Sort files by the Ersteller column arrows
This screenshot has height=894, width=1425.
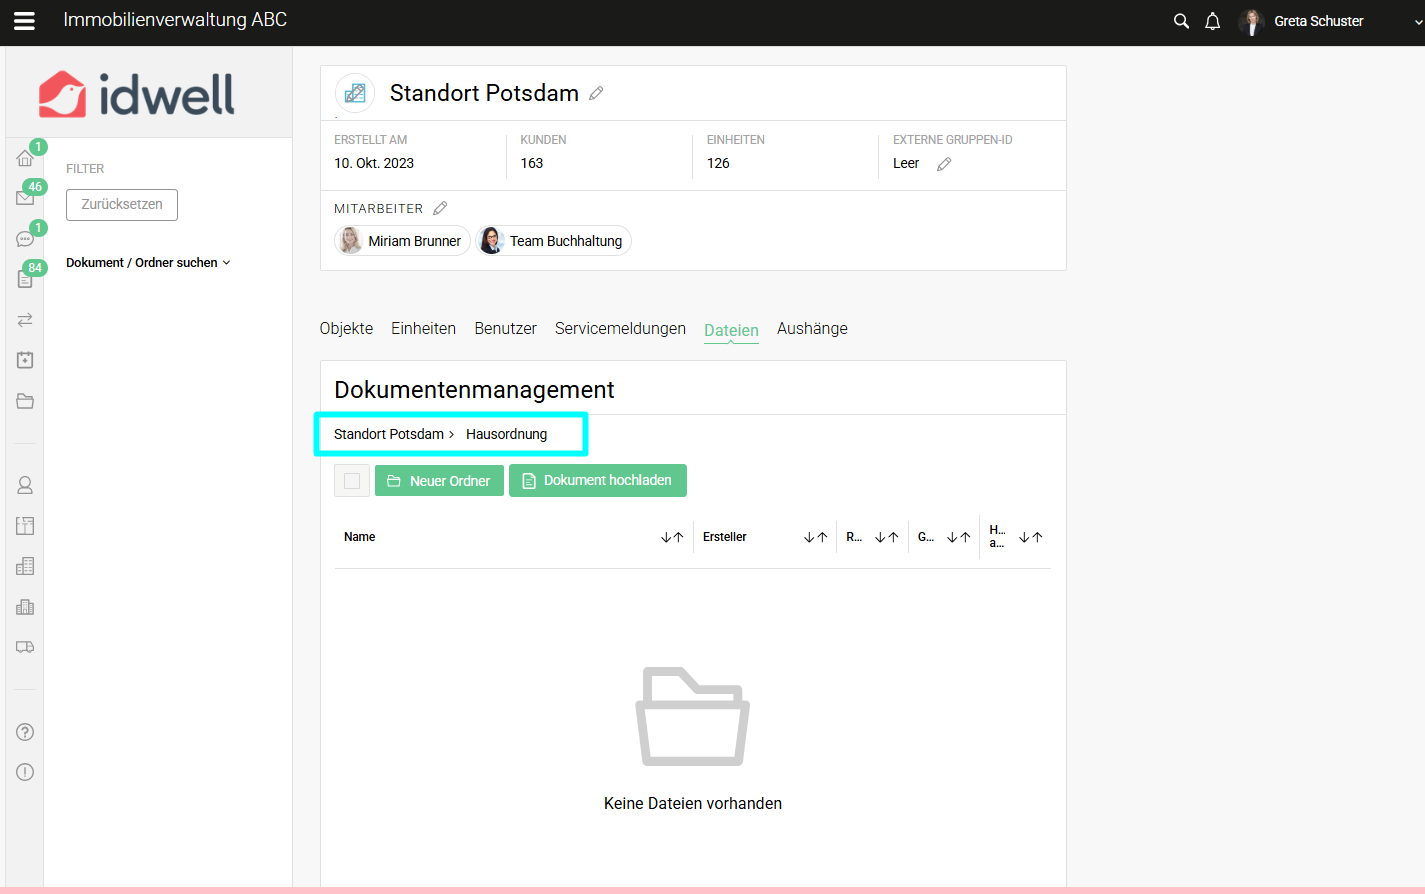pos(815,537)
